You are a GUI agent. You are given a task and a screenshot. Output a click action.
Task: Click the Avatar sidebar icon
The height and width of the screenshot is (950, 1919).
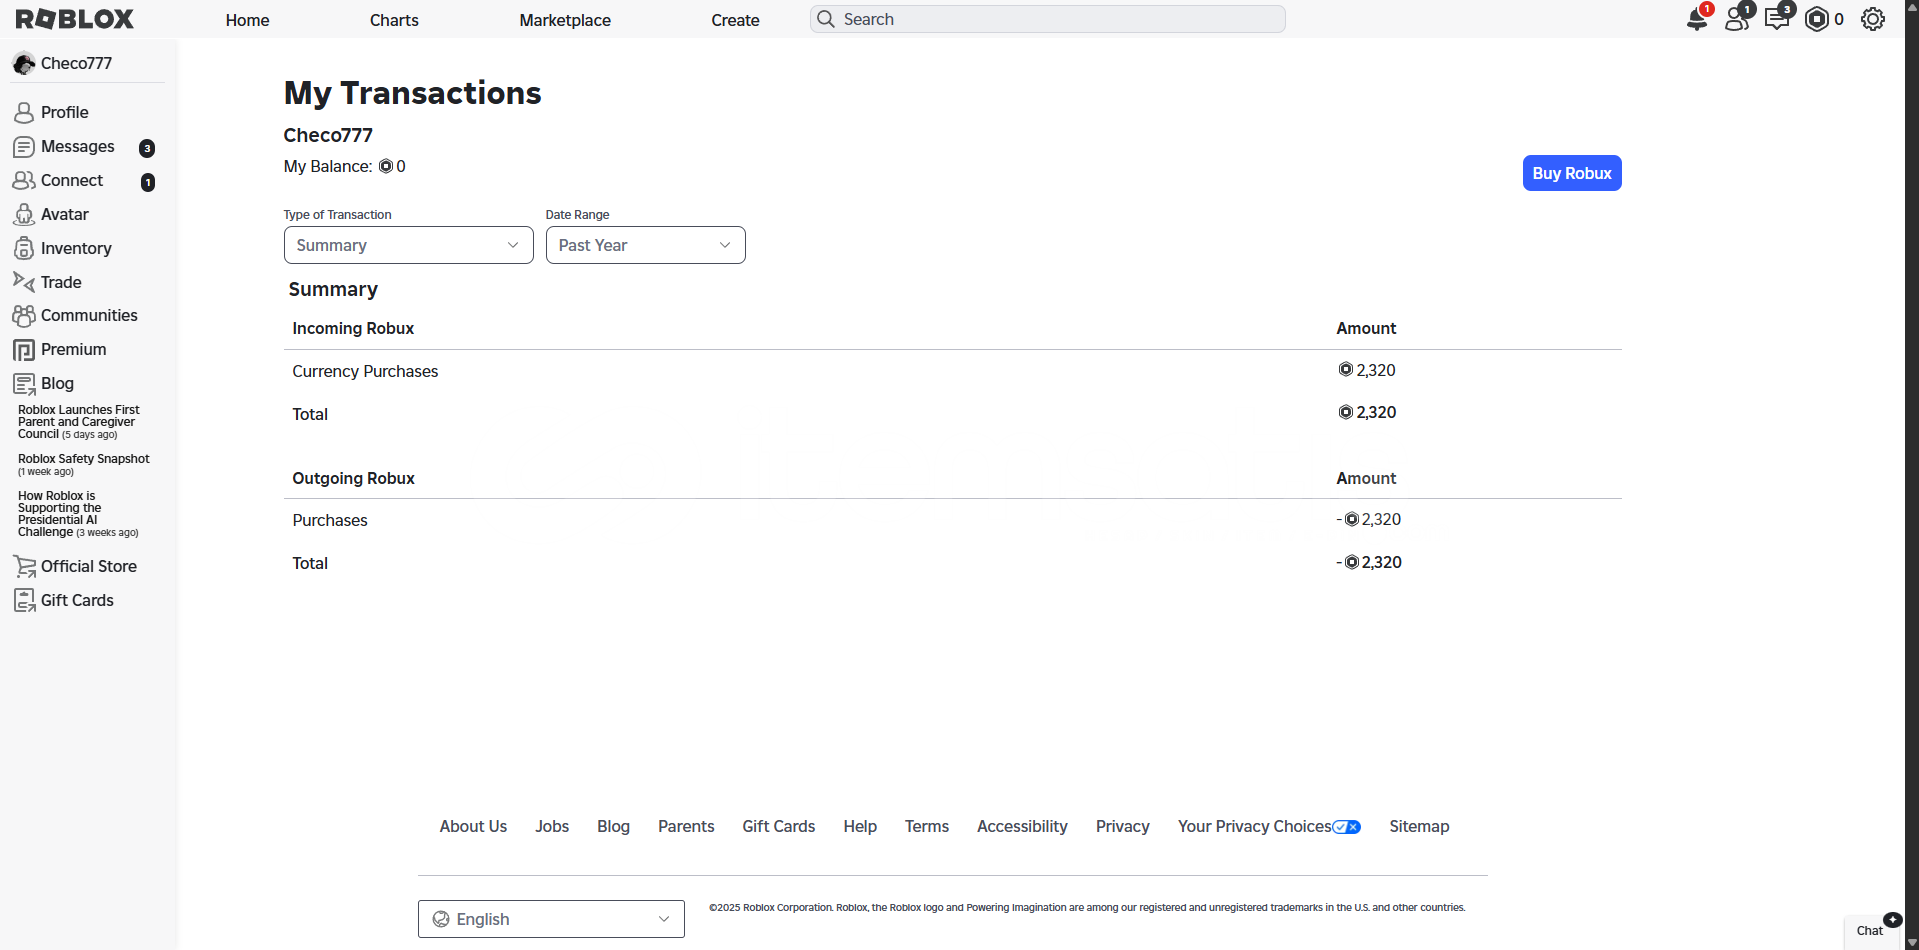[24, 215]
